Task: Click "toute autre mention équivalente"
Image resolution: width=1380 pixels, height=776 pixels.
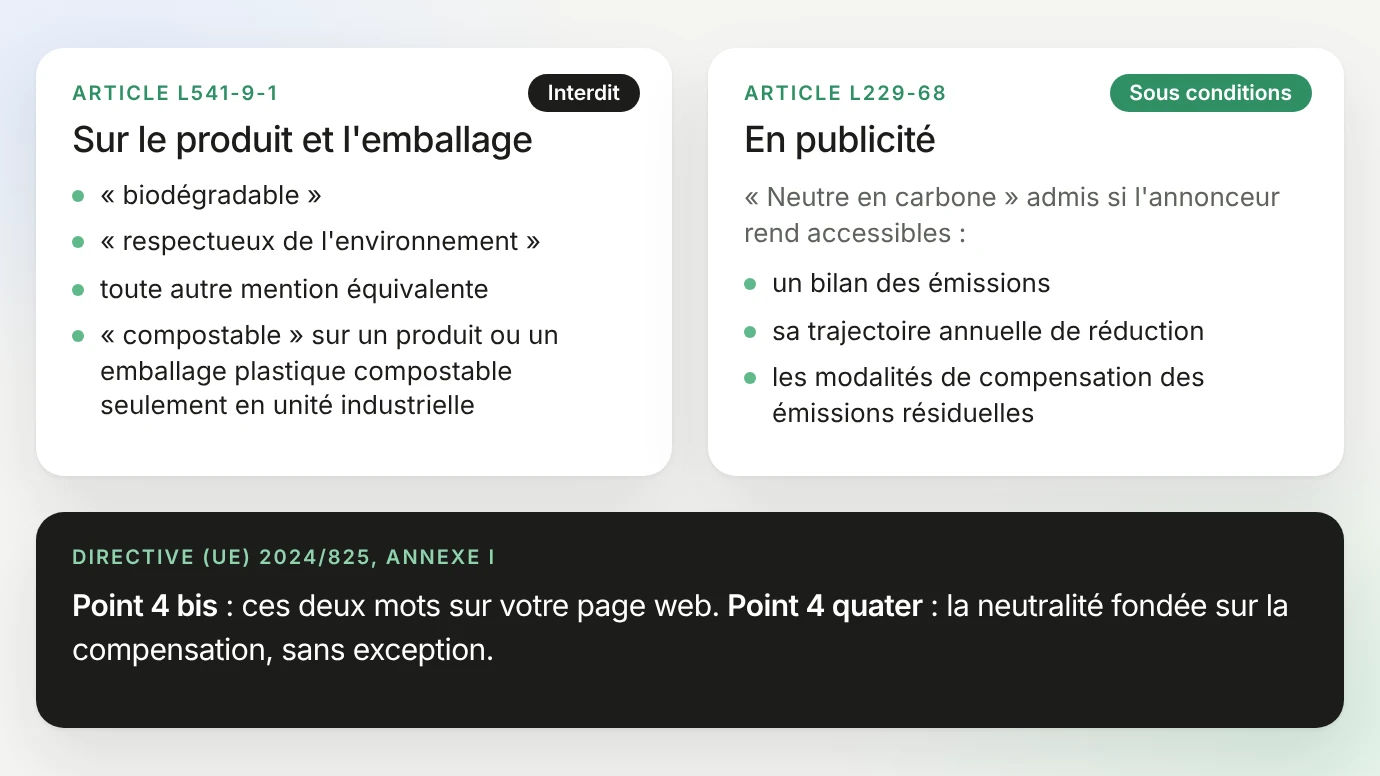Action: pos(294,289)
